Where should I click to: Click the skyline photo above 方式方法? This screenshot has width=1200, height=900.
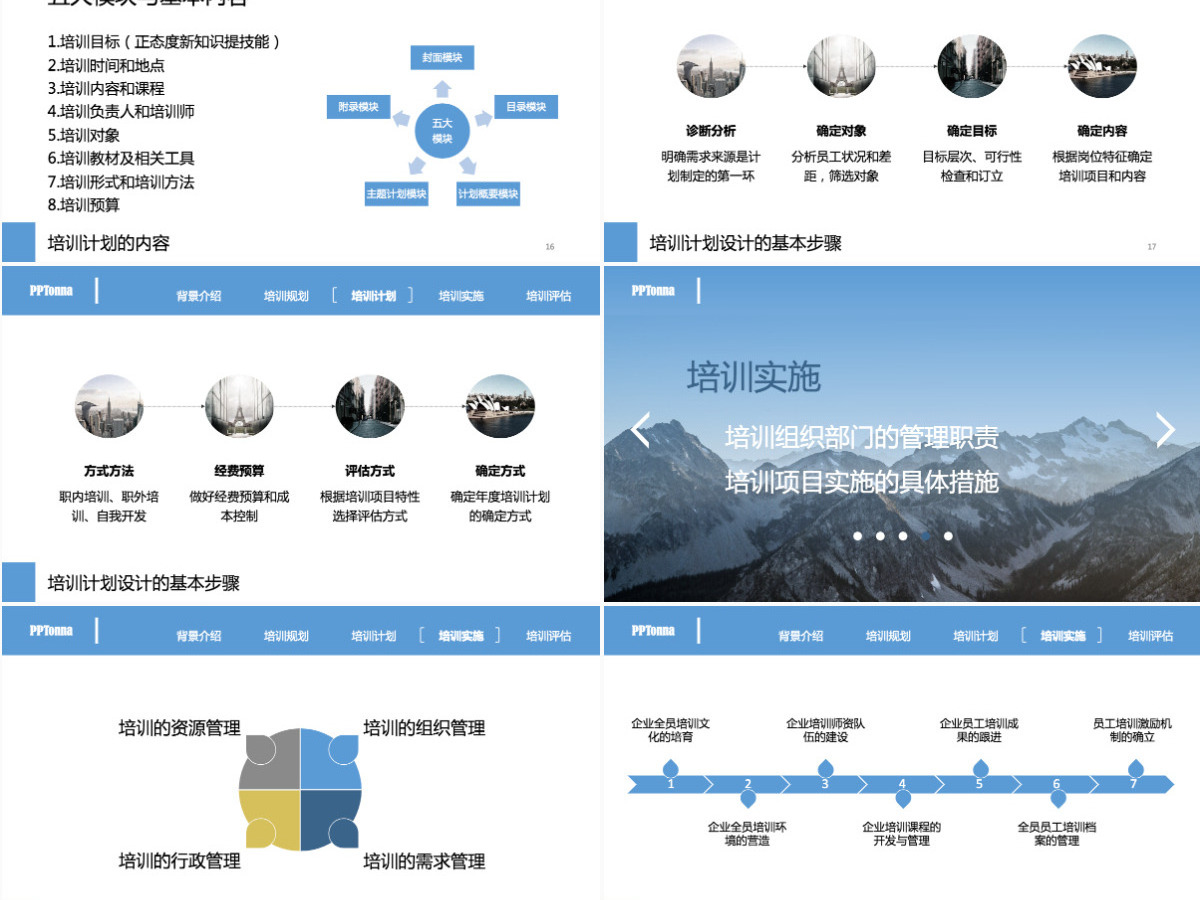[x=109, y=406]
